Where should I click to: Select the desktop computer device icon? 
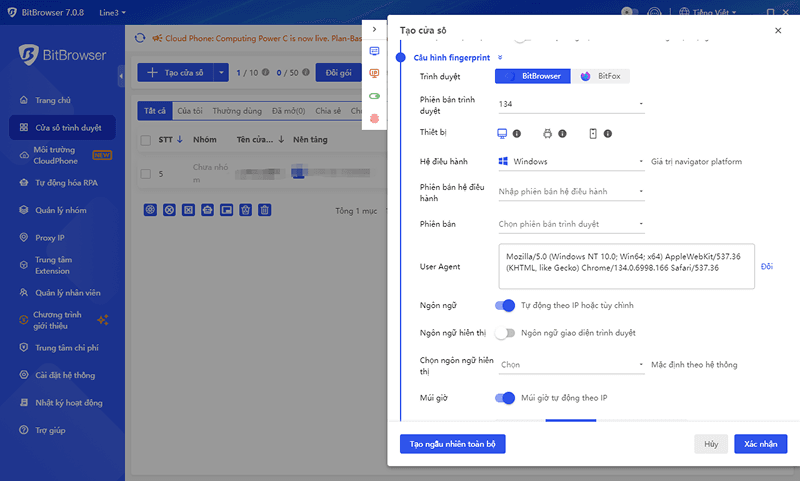coord(502,133)
